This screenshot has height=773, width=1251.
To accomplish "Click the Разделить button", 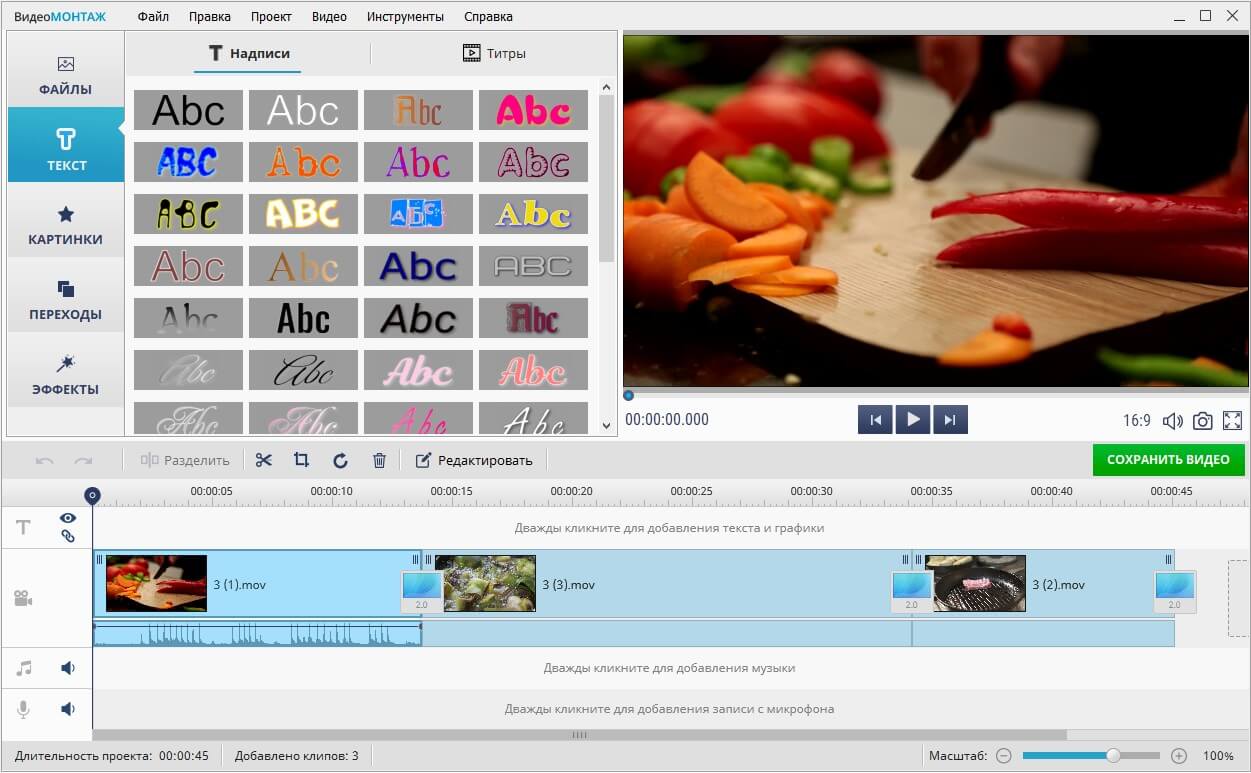I will 186,460.
